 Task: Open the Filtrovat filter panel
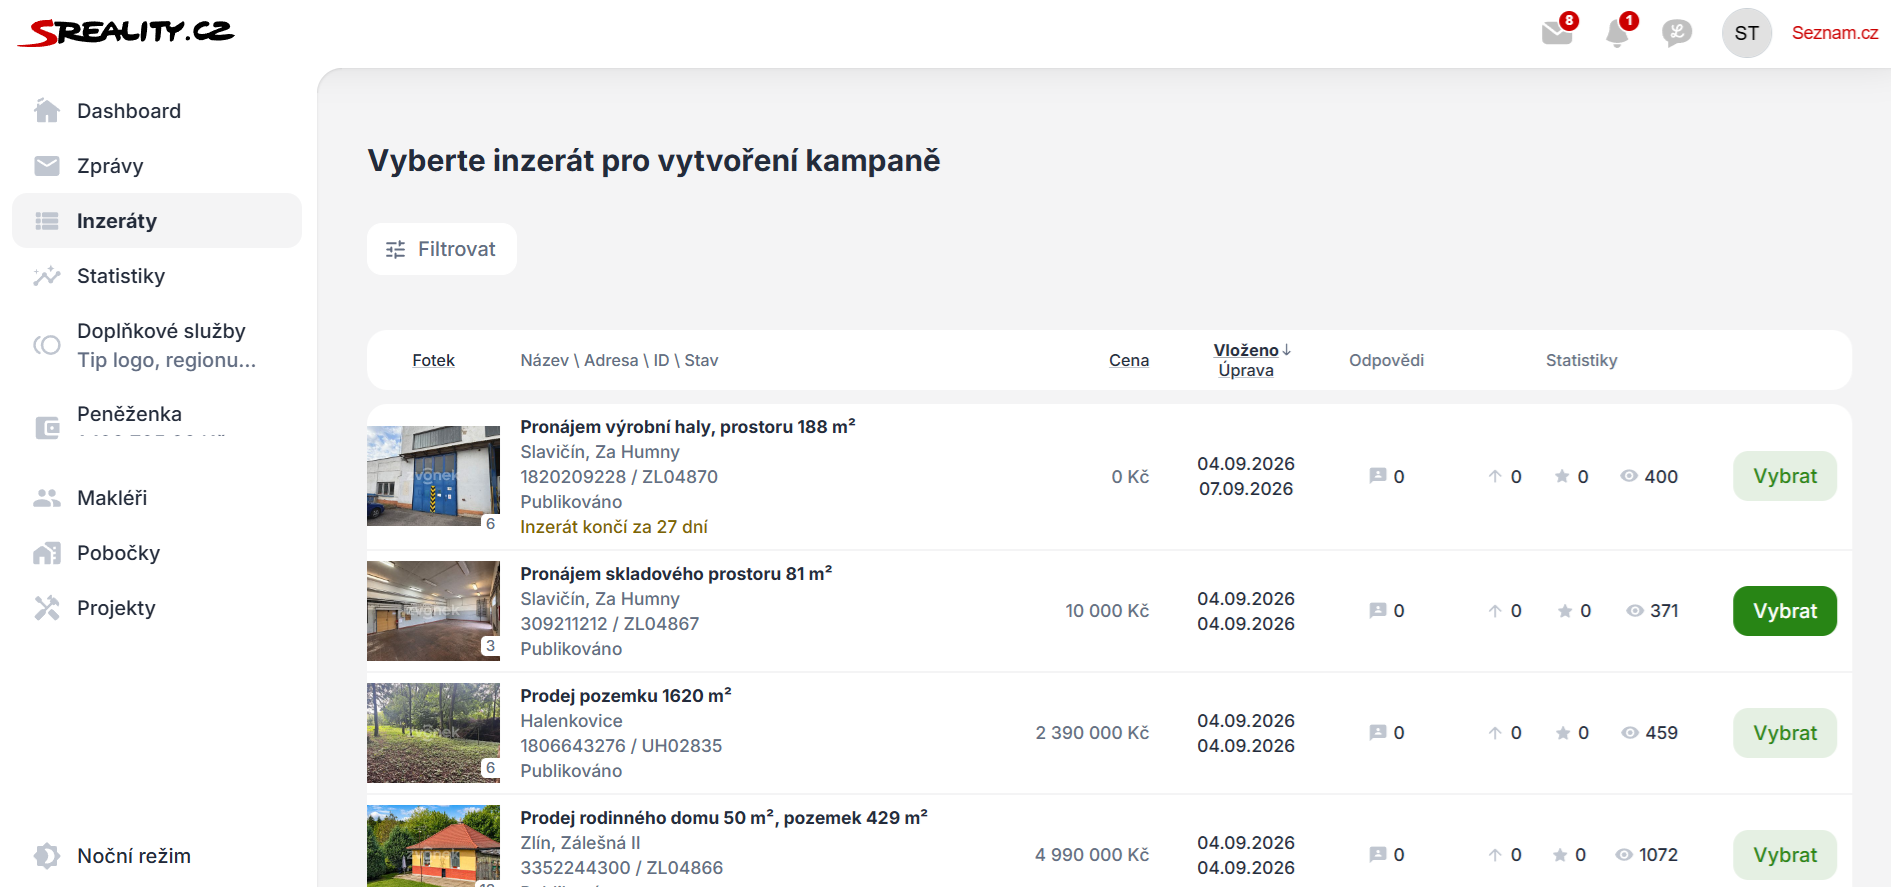pos(441,249)
